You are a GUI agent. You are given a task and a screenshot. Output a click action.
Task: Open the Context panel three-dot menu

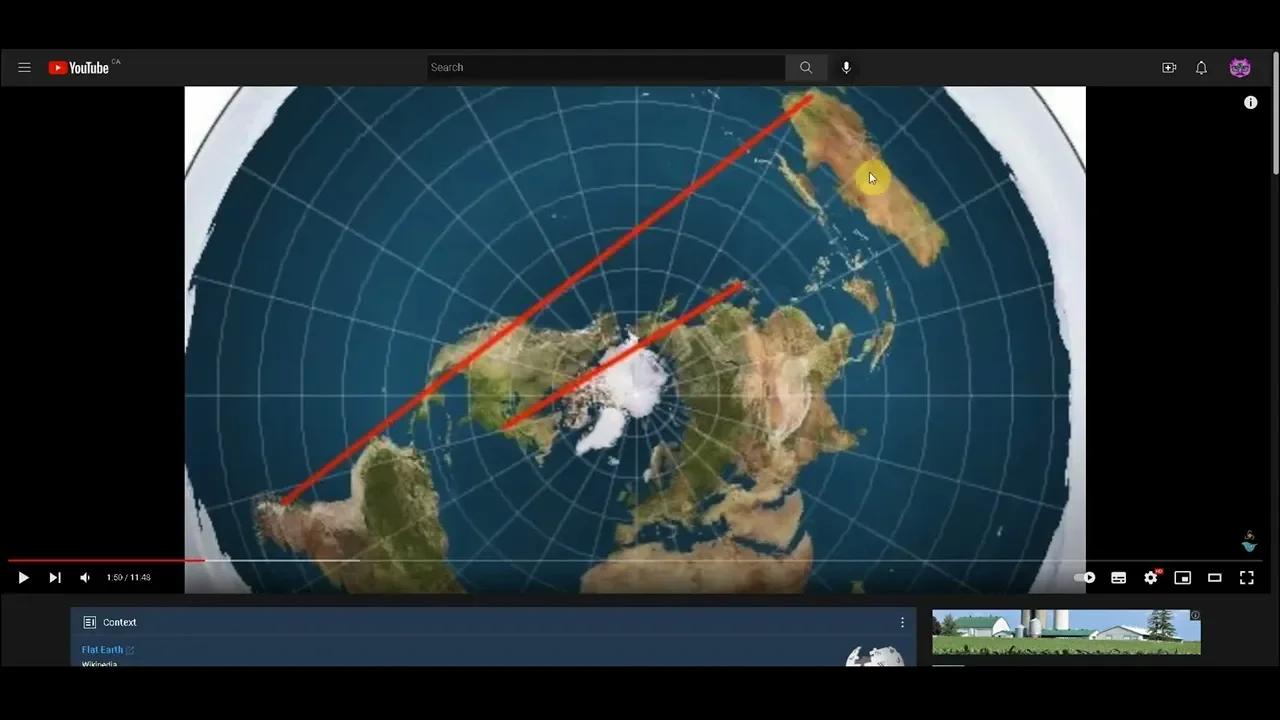[x=902, y=622]
